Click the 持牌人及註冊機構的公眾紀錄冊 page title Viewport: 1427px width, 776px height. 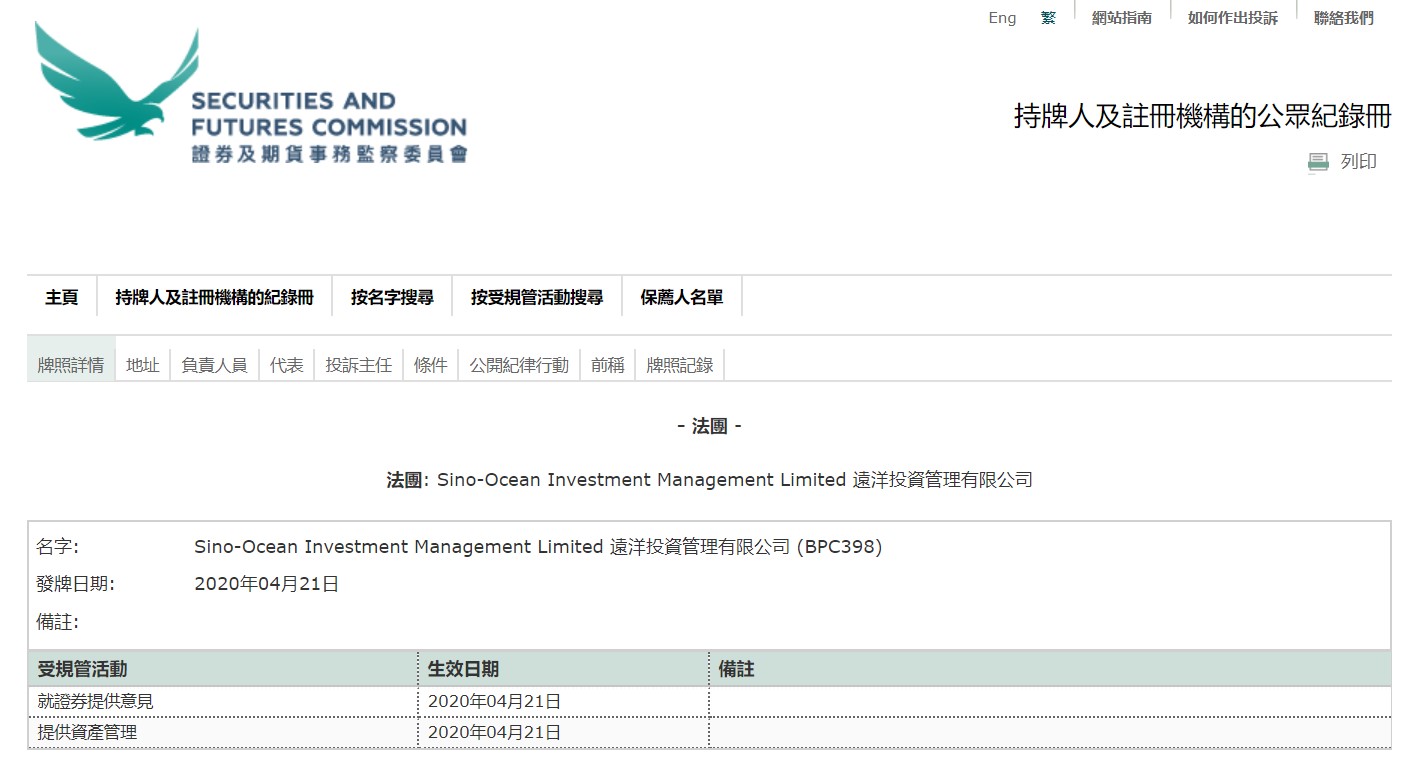1202,116
